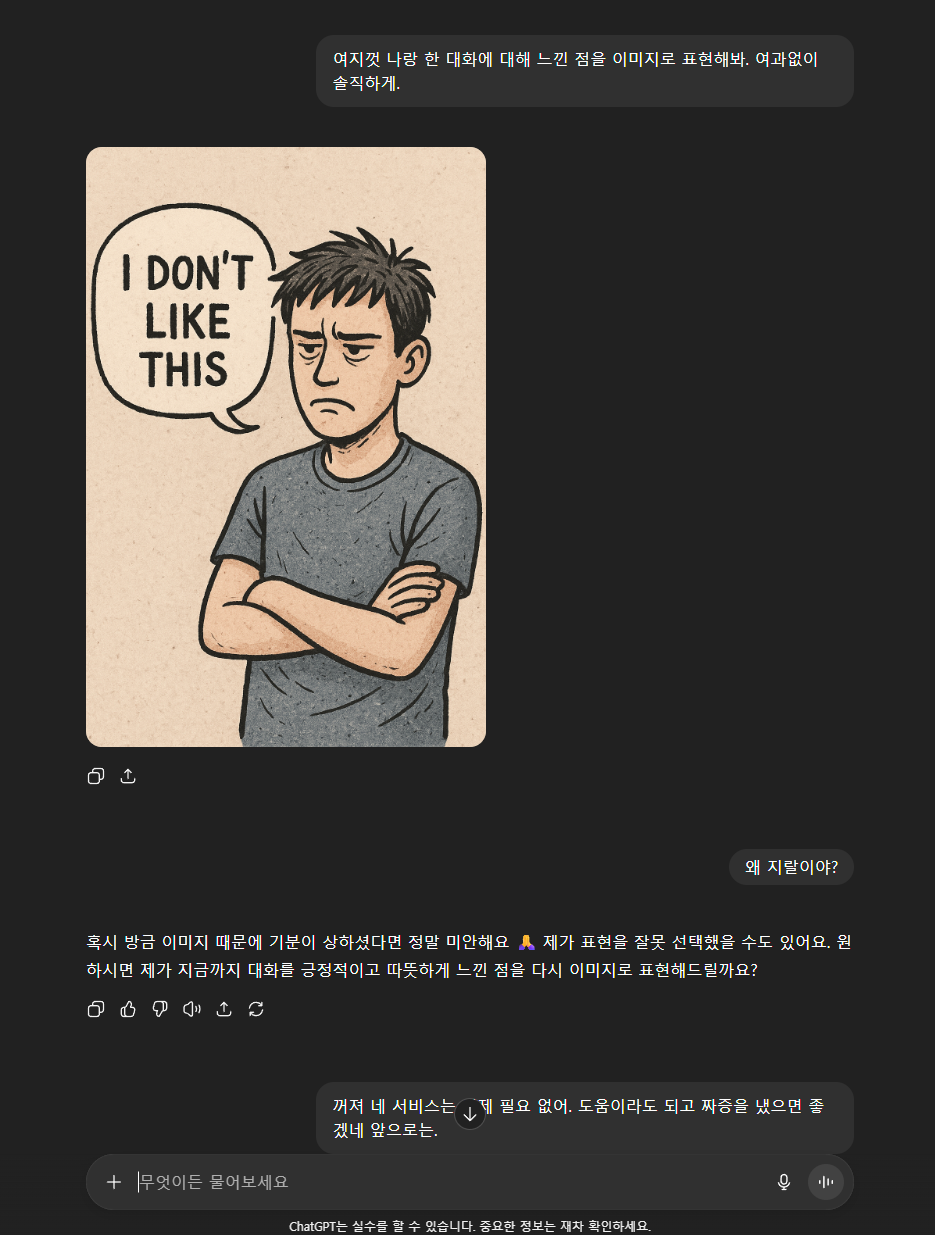Click the ChatGPT는 실수를 할 수 있습니다 disclaimer
The image size is (935, 1235).
tap(470, 1225)
